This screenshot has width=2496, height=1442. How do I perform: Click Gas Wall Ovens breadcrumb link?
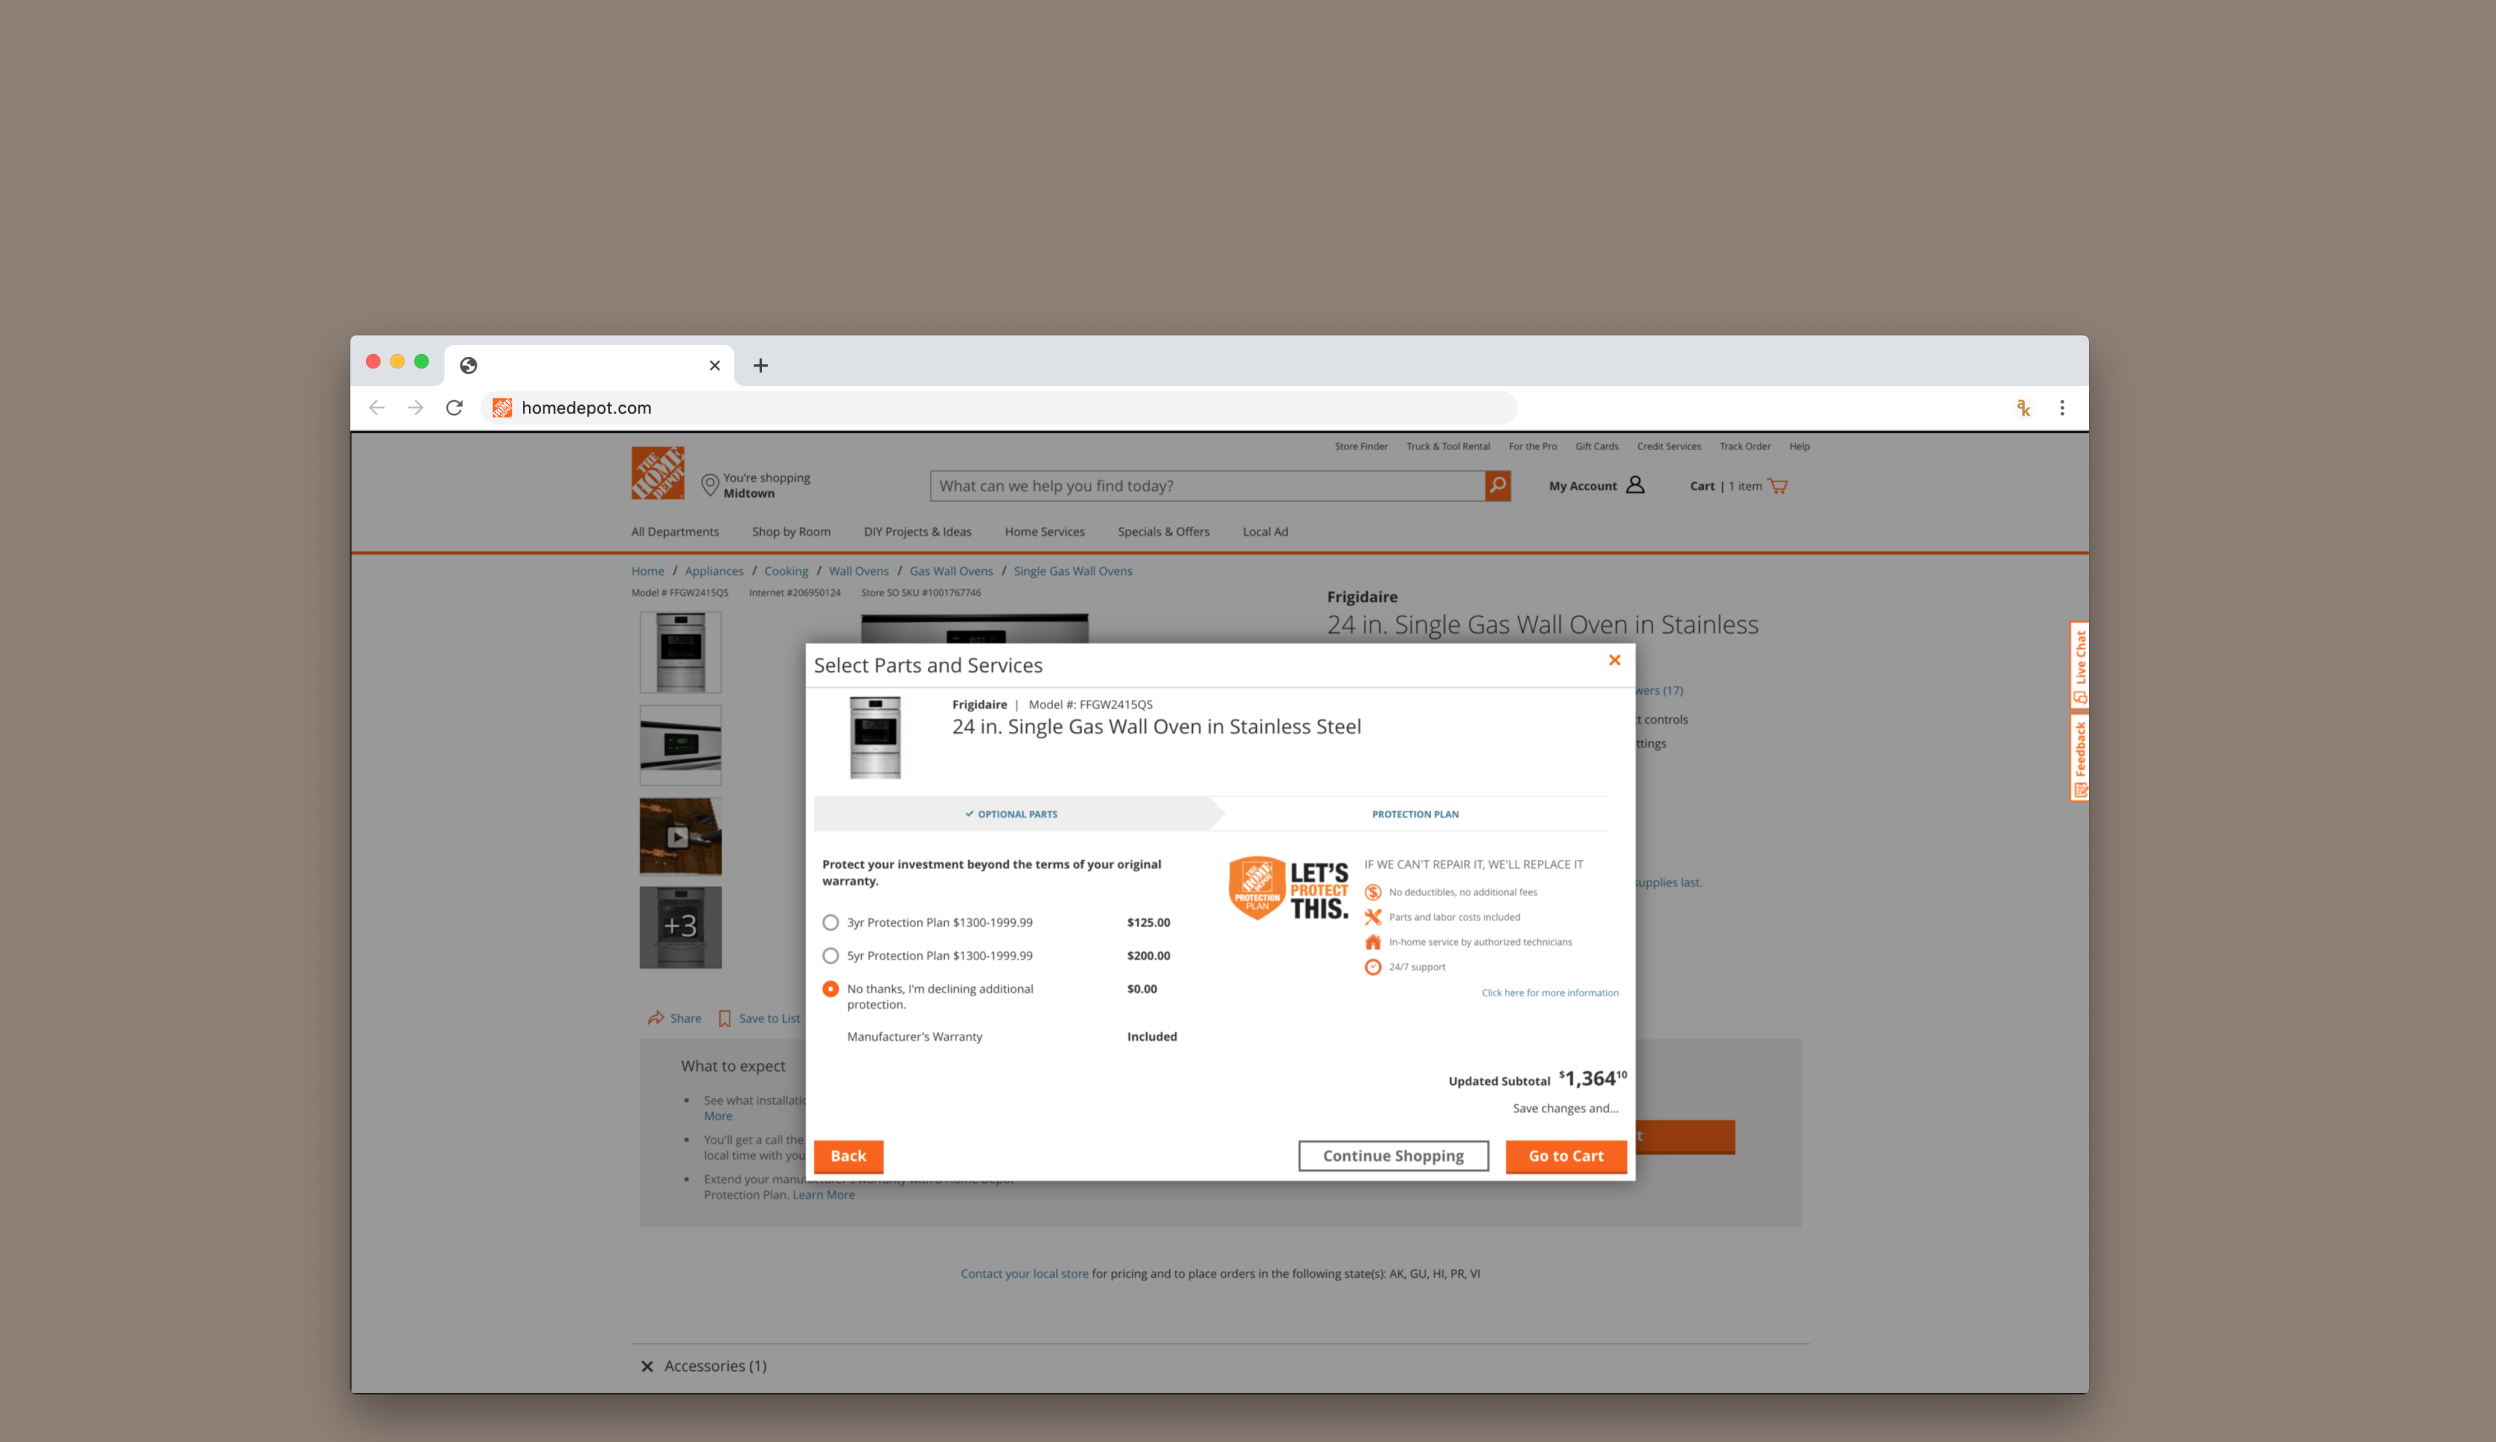point(951,571)
